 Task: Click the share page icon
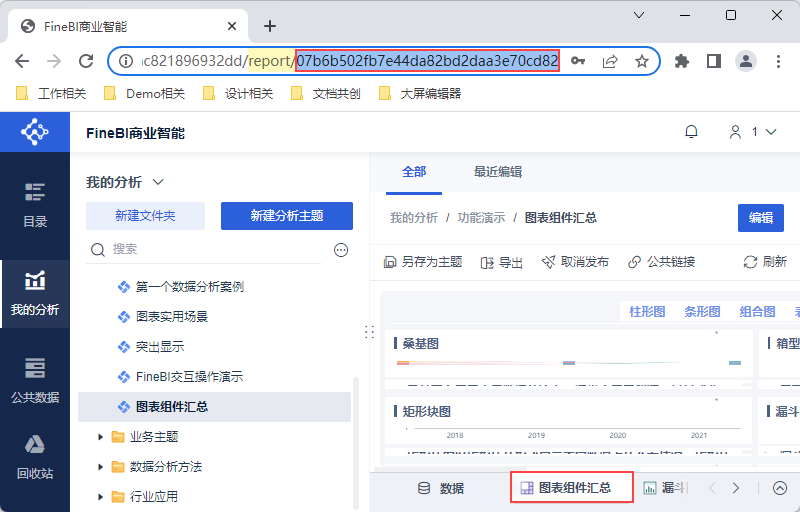click(610, 61)
